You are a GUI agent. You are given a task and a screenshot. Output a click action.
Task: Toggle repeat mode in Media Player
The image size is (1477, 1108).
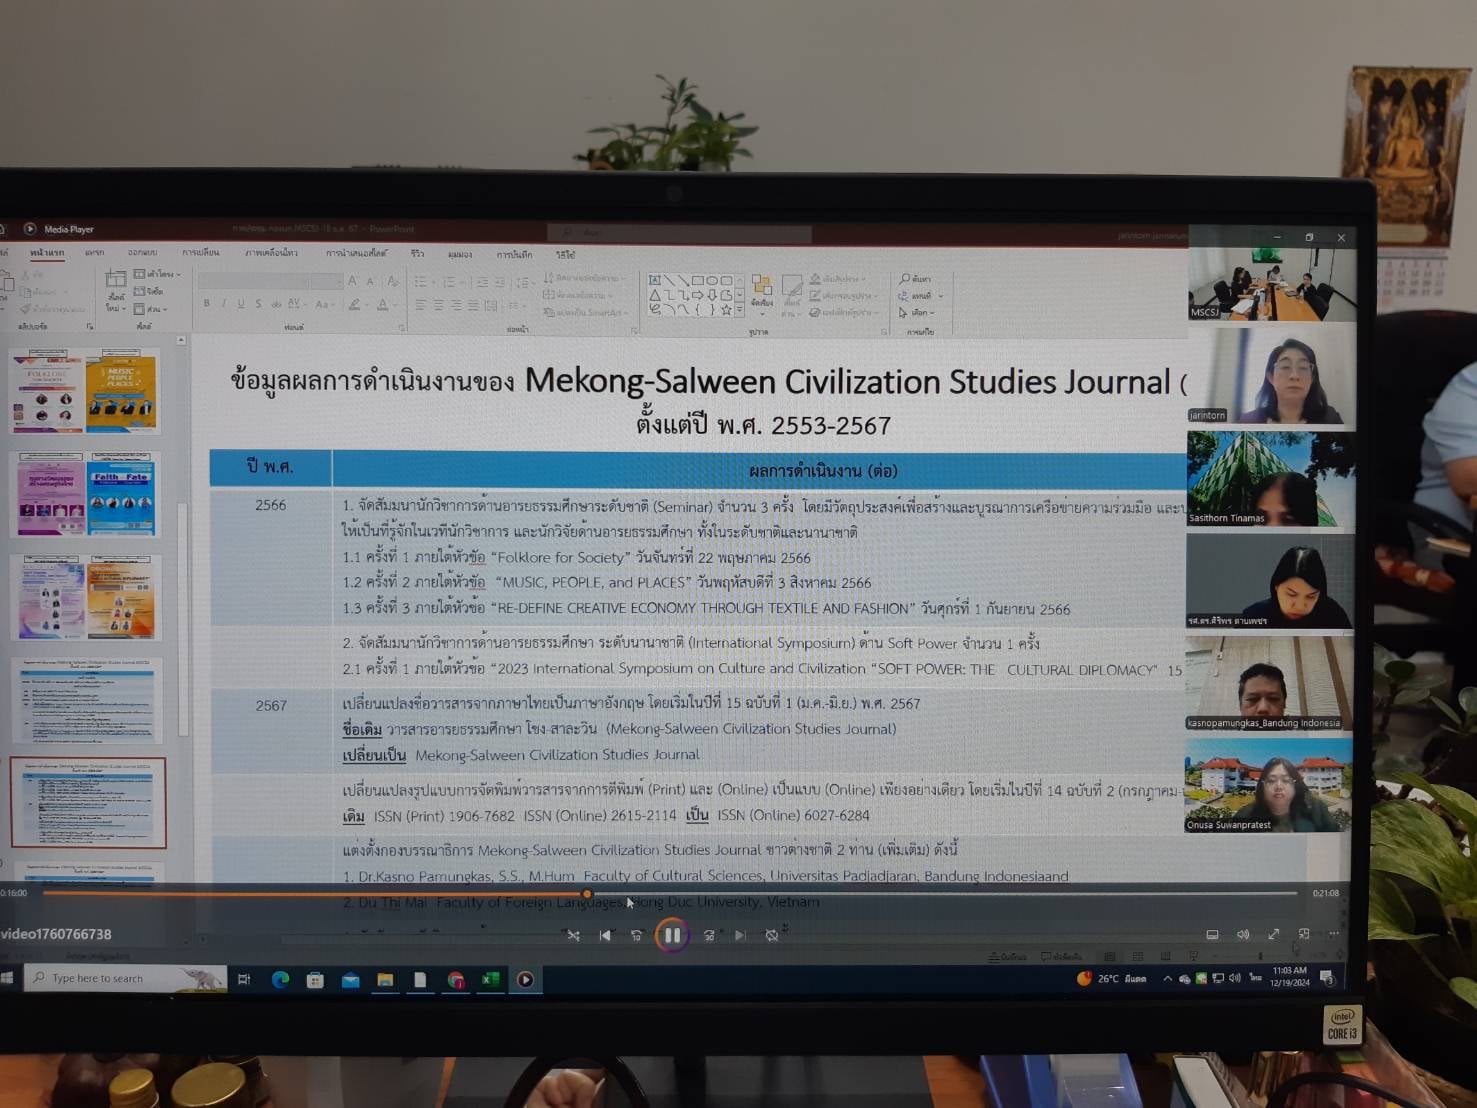(x=772, y=935)
